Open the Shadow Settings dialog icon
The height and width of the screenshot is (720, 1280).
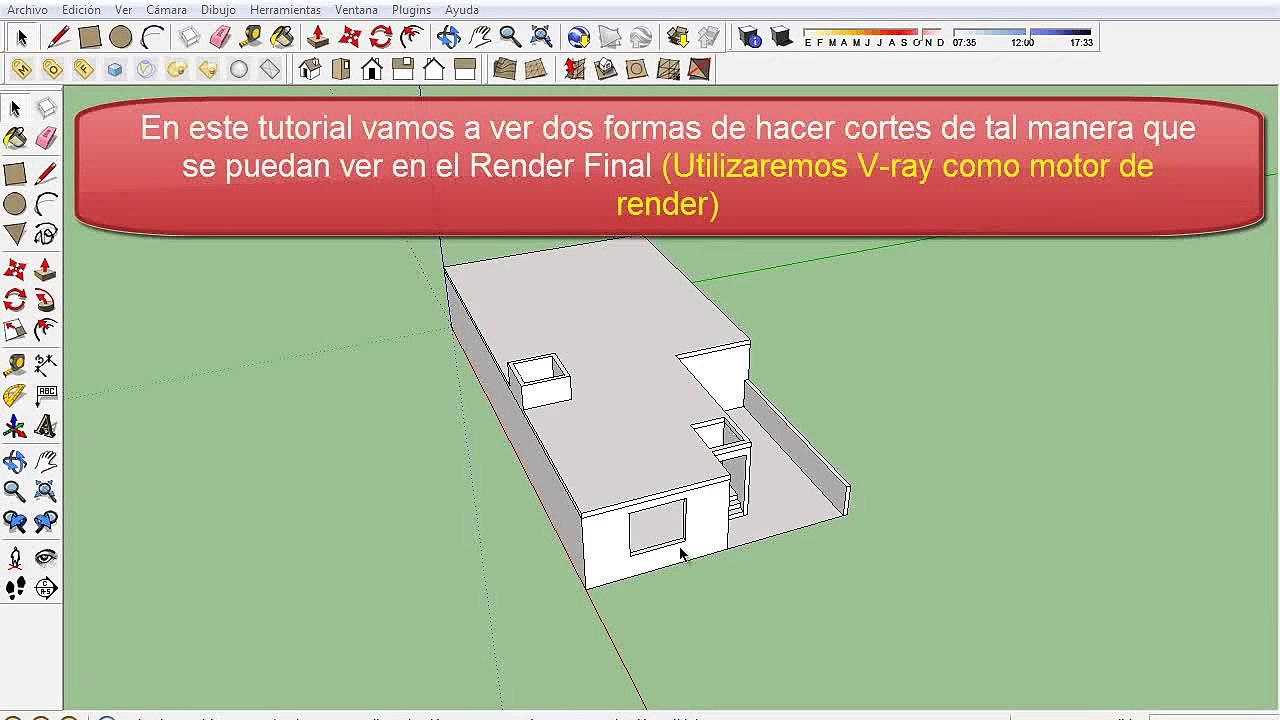[751, 38]
